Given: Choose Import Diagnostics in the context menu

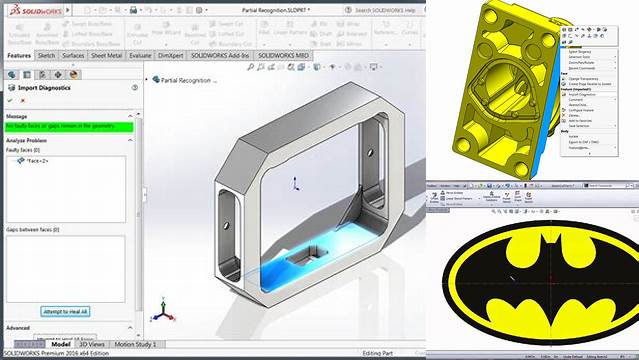Looking at the screenshot, I should point(582,95).
